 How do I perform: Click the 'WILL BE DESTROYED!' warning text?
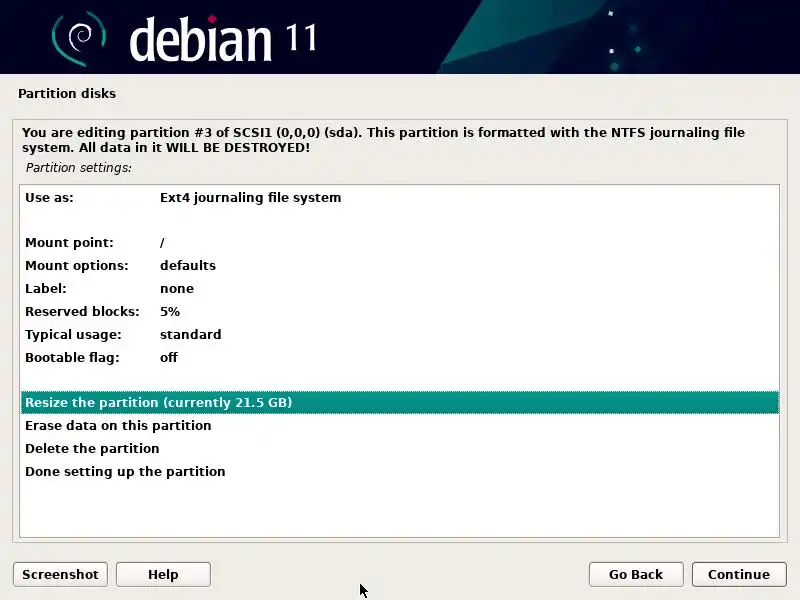pyautogui.click(x=238, y=147)
